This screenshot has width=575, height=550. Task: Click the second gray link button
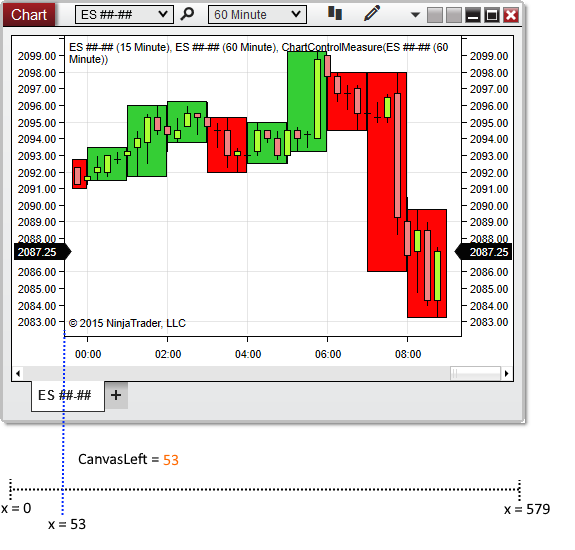(454, 15)
